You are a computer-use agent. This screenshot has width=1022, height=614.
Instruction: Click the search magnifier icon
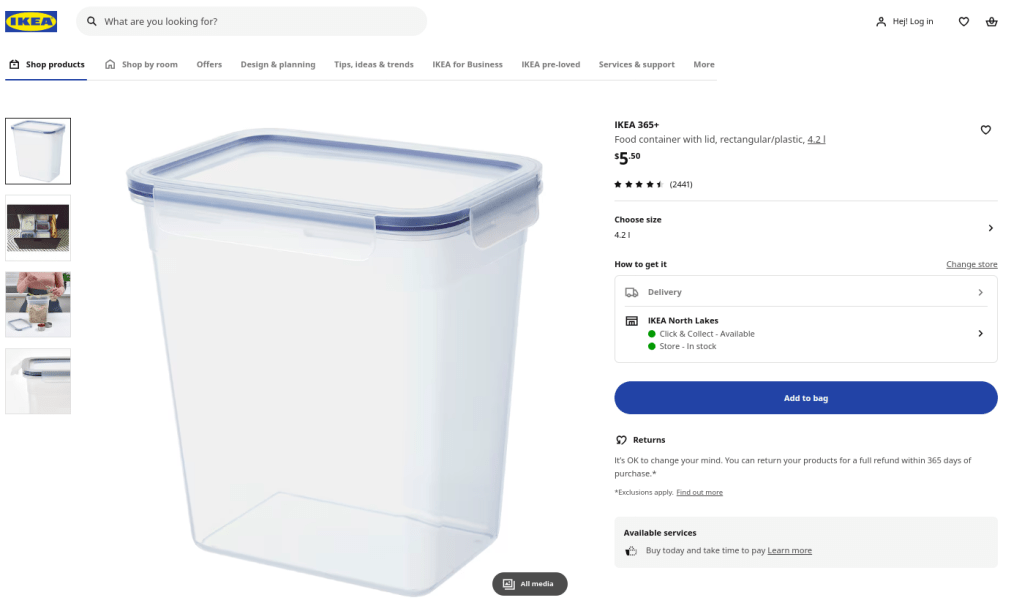click(x=92, y=21)
